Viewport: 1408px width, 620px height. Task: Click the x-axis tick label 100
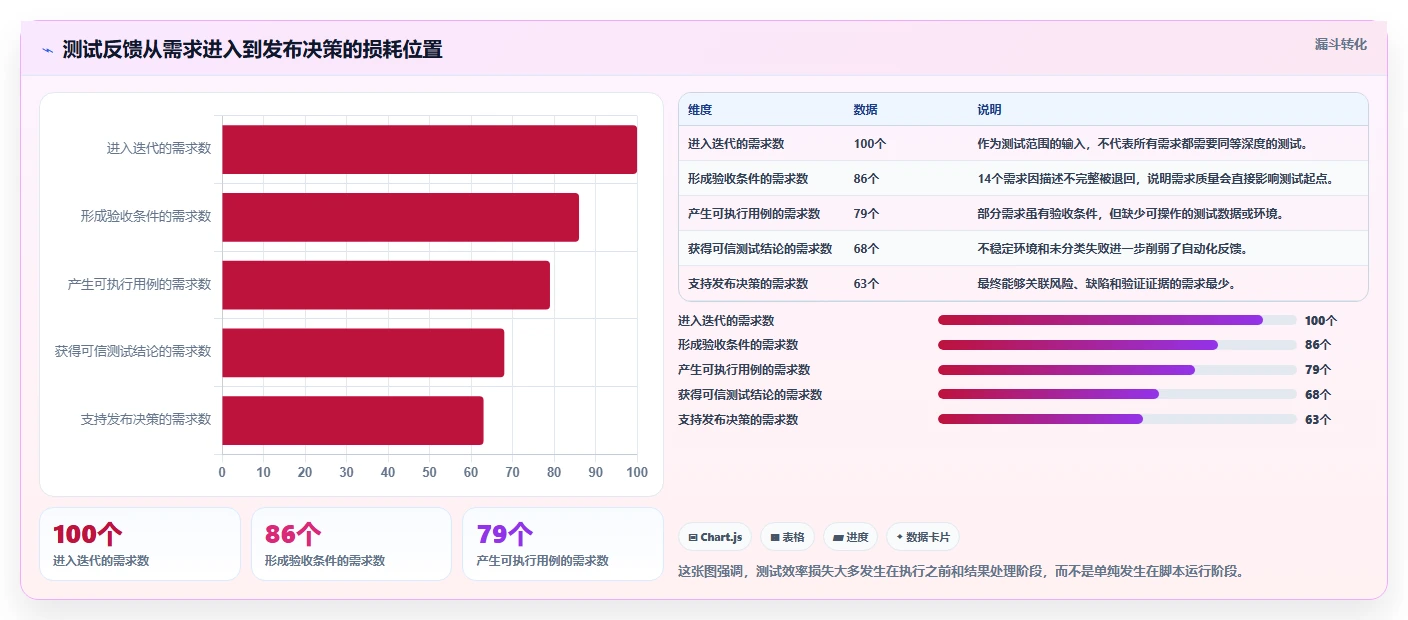click(637, 472)
